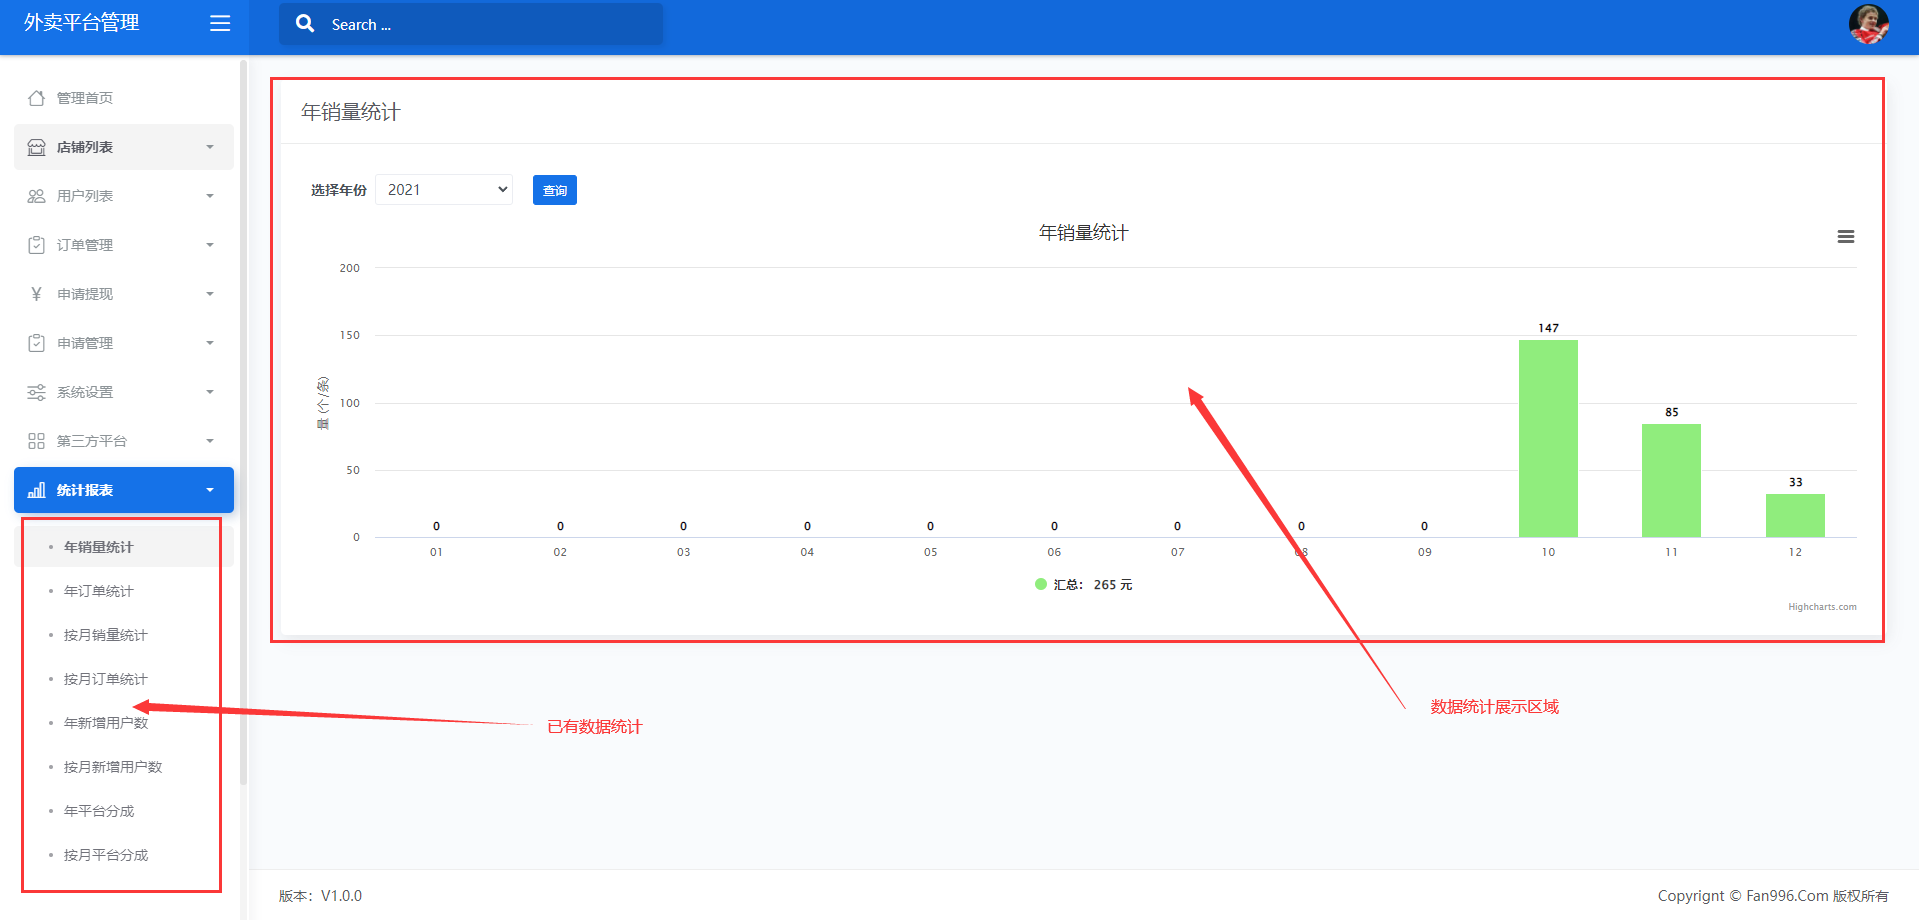Select 年销量统计 in the sidebar

pyautogui.click(x=98, y=547)
